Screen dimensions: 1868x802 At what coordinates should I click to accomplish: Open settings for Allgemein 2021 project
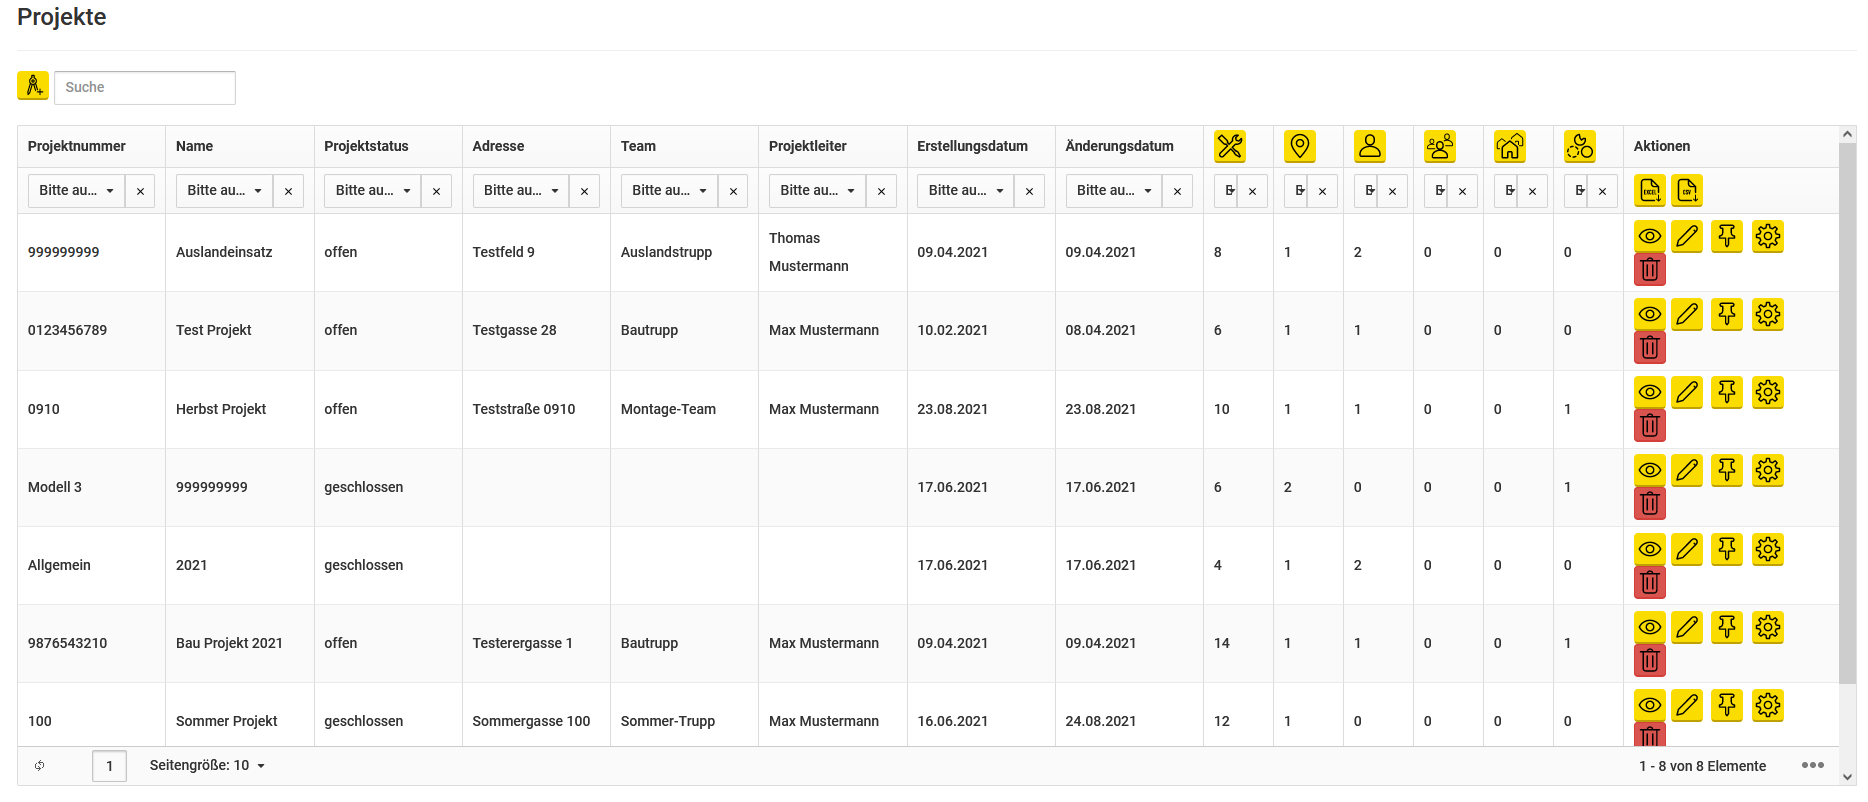(1768, 549)
